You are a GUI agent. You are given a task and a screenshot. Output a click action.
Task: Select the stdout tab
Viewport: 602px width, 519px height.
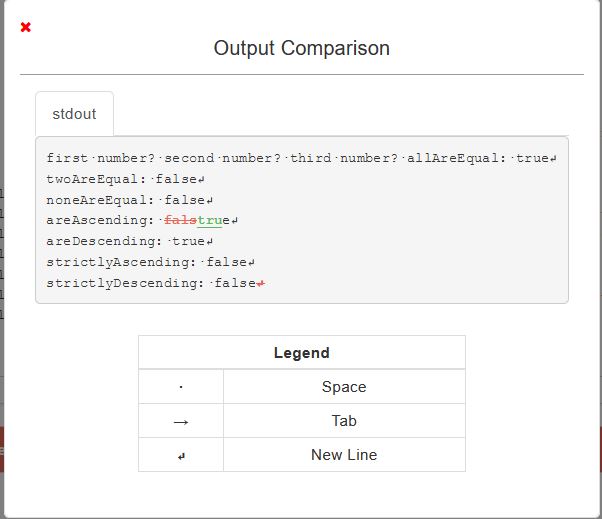pyautogui.click(x=74, y=114)
